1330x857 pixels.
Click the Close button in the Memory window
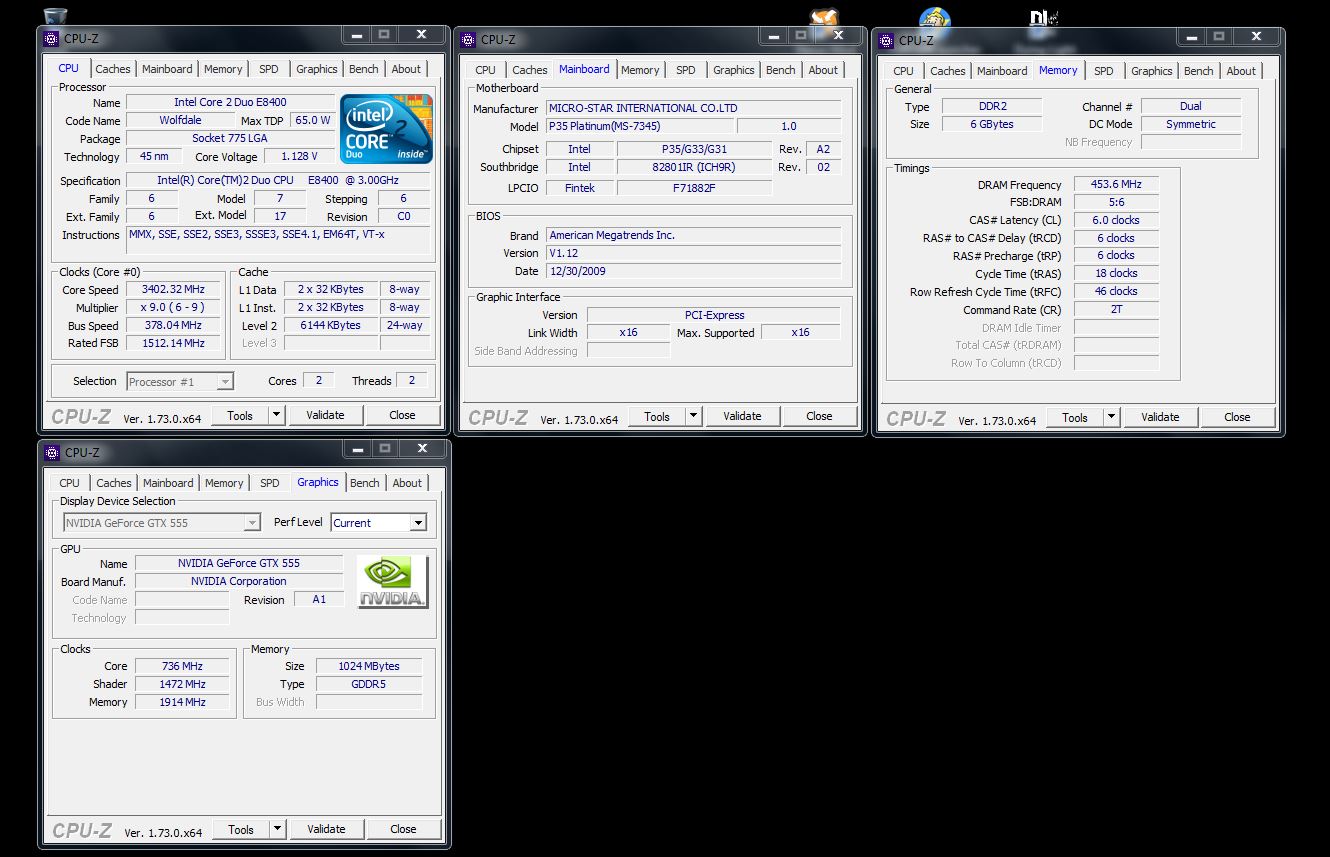1237,417
